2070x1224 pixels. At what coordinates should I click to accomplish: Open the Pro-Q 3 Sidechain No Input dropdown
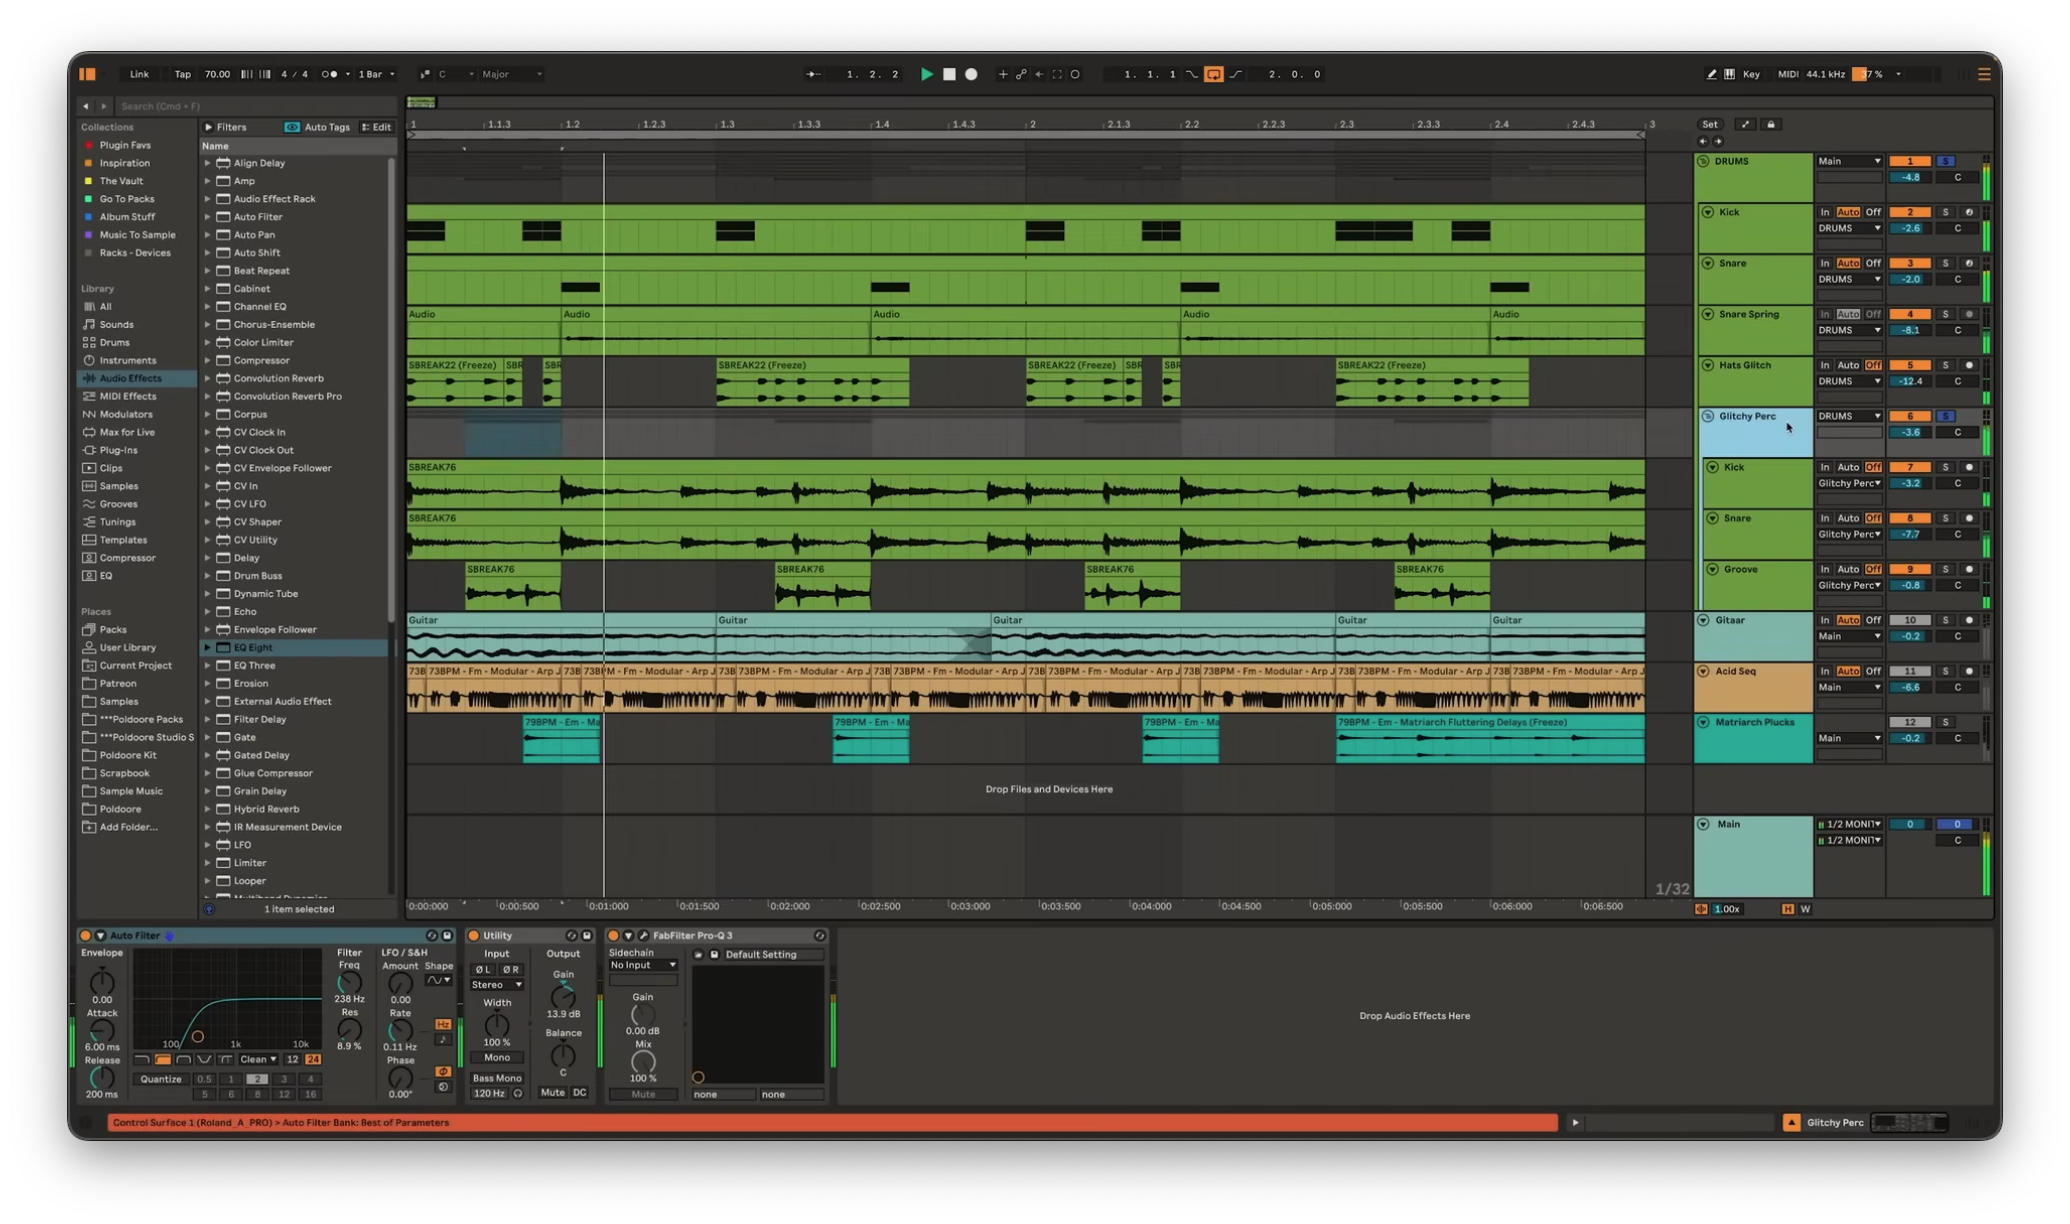(643, 965)
